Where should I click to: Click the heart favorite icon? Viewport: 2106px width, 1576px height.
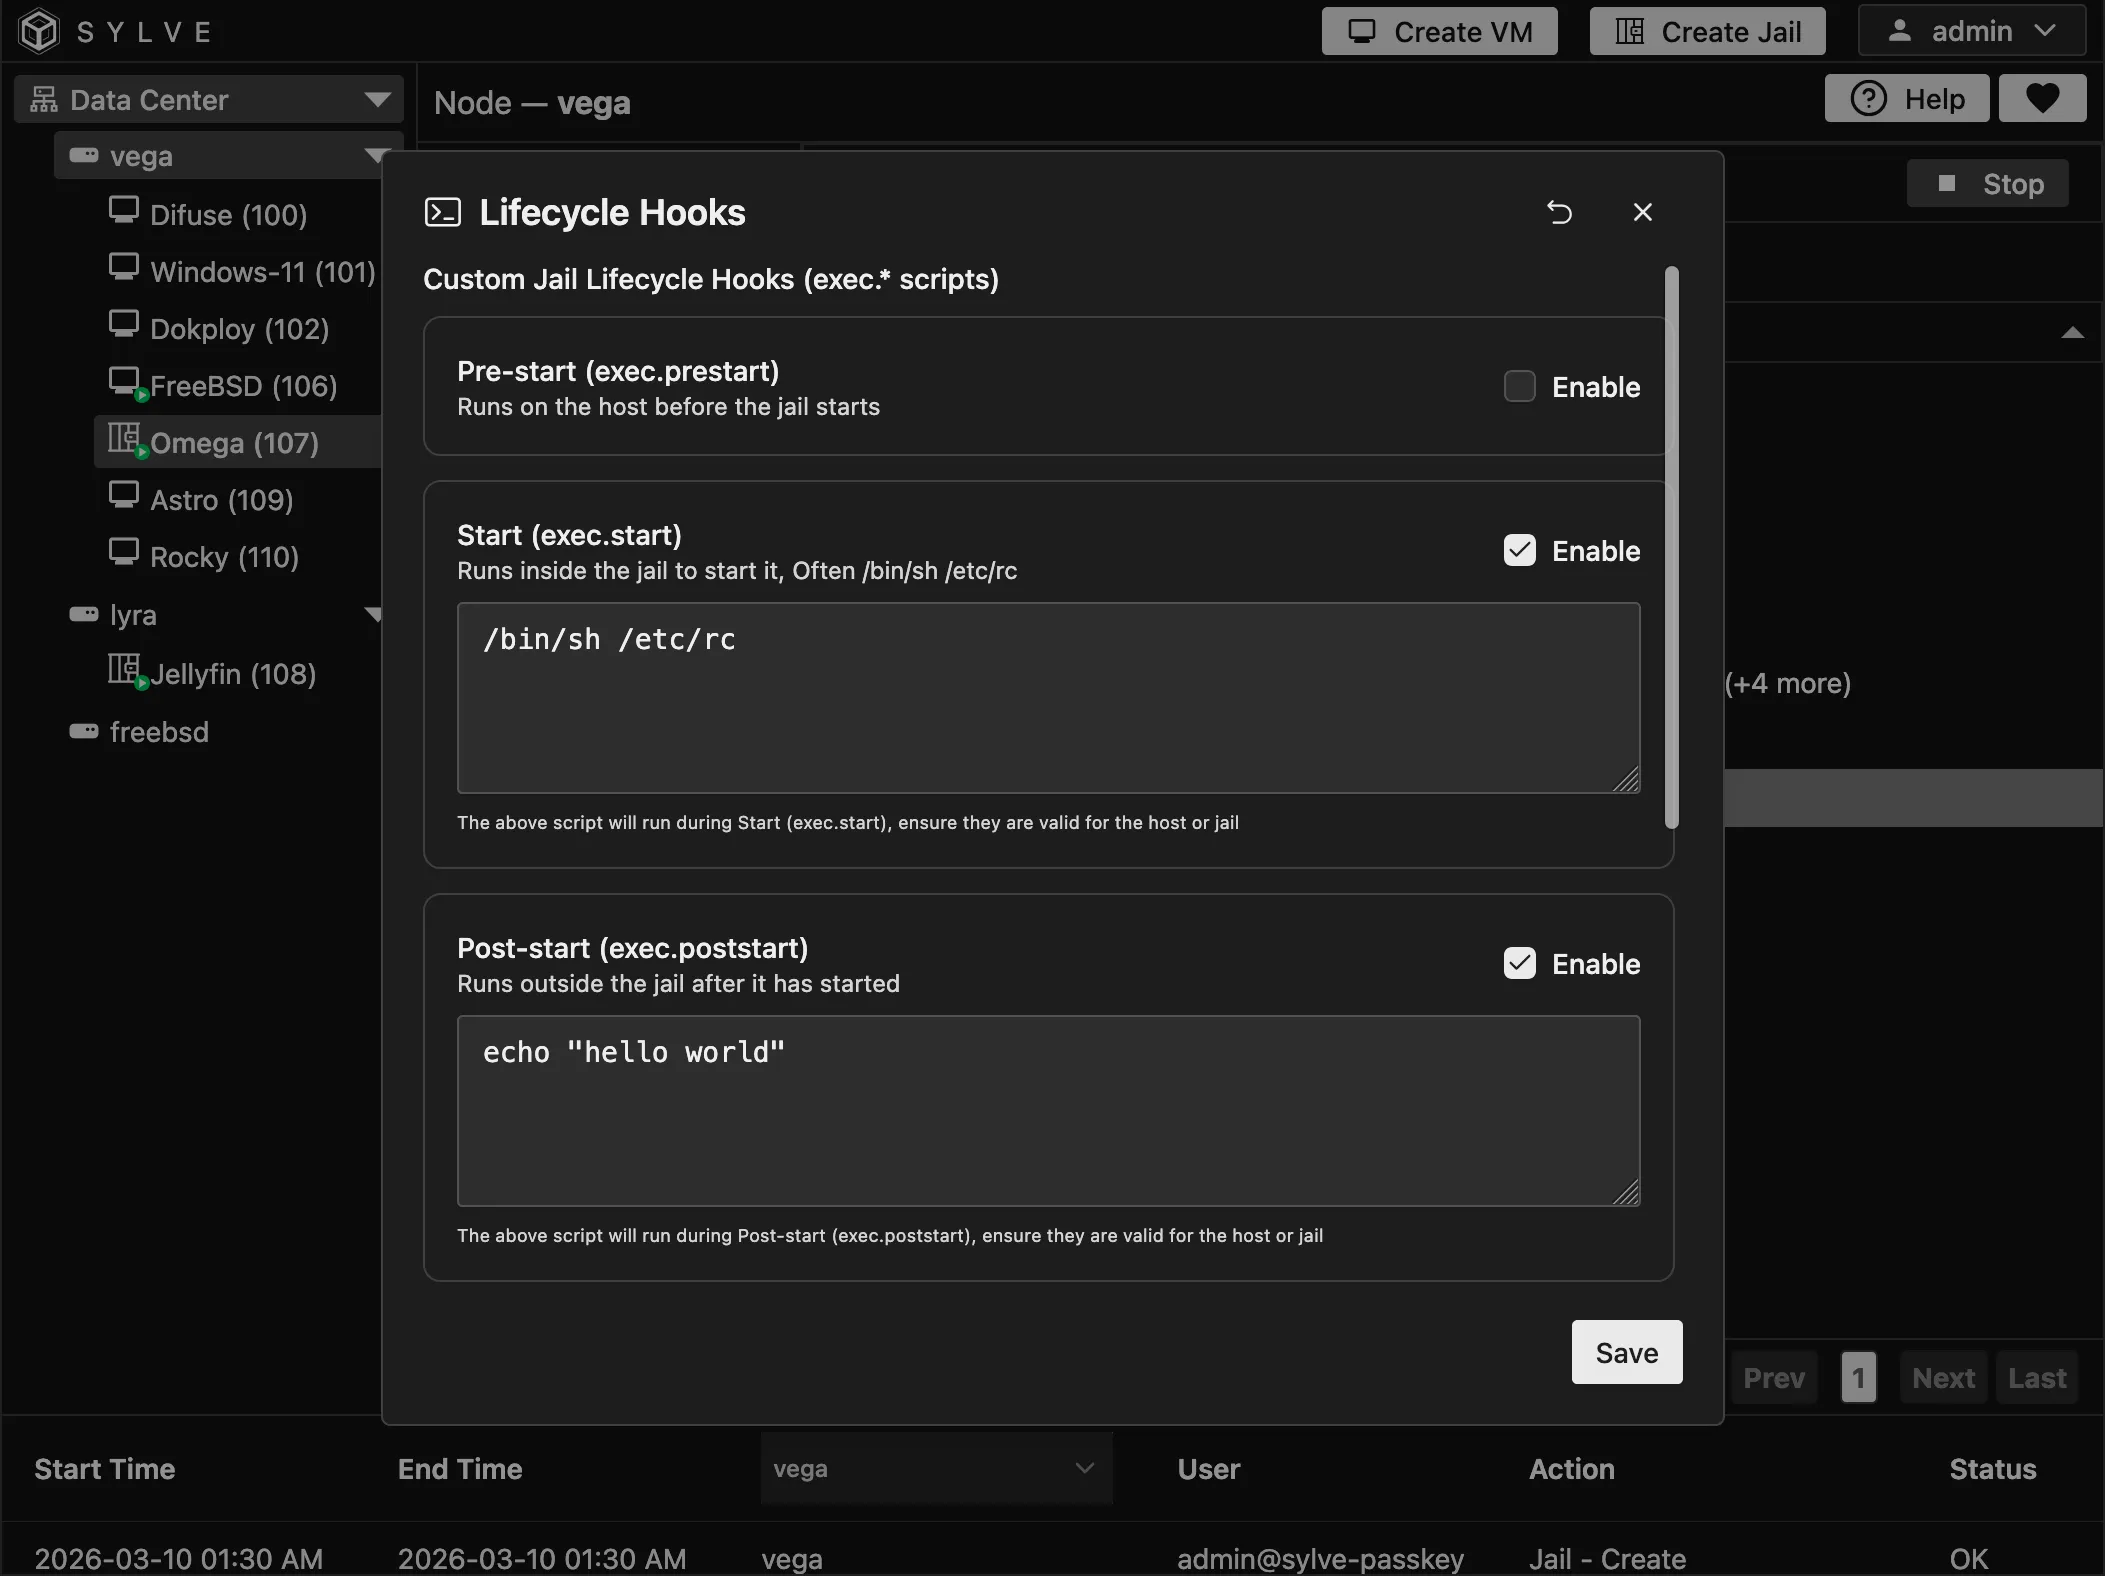click(2042, 97)
